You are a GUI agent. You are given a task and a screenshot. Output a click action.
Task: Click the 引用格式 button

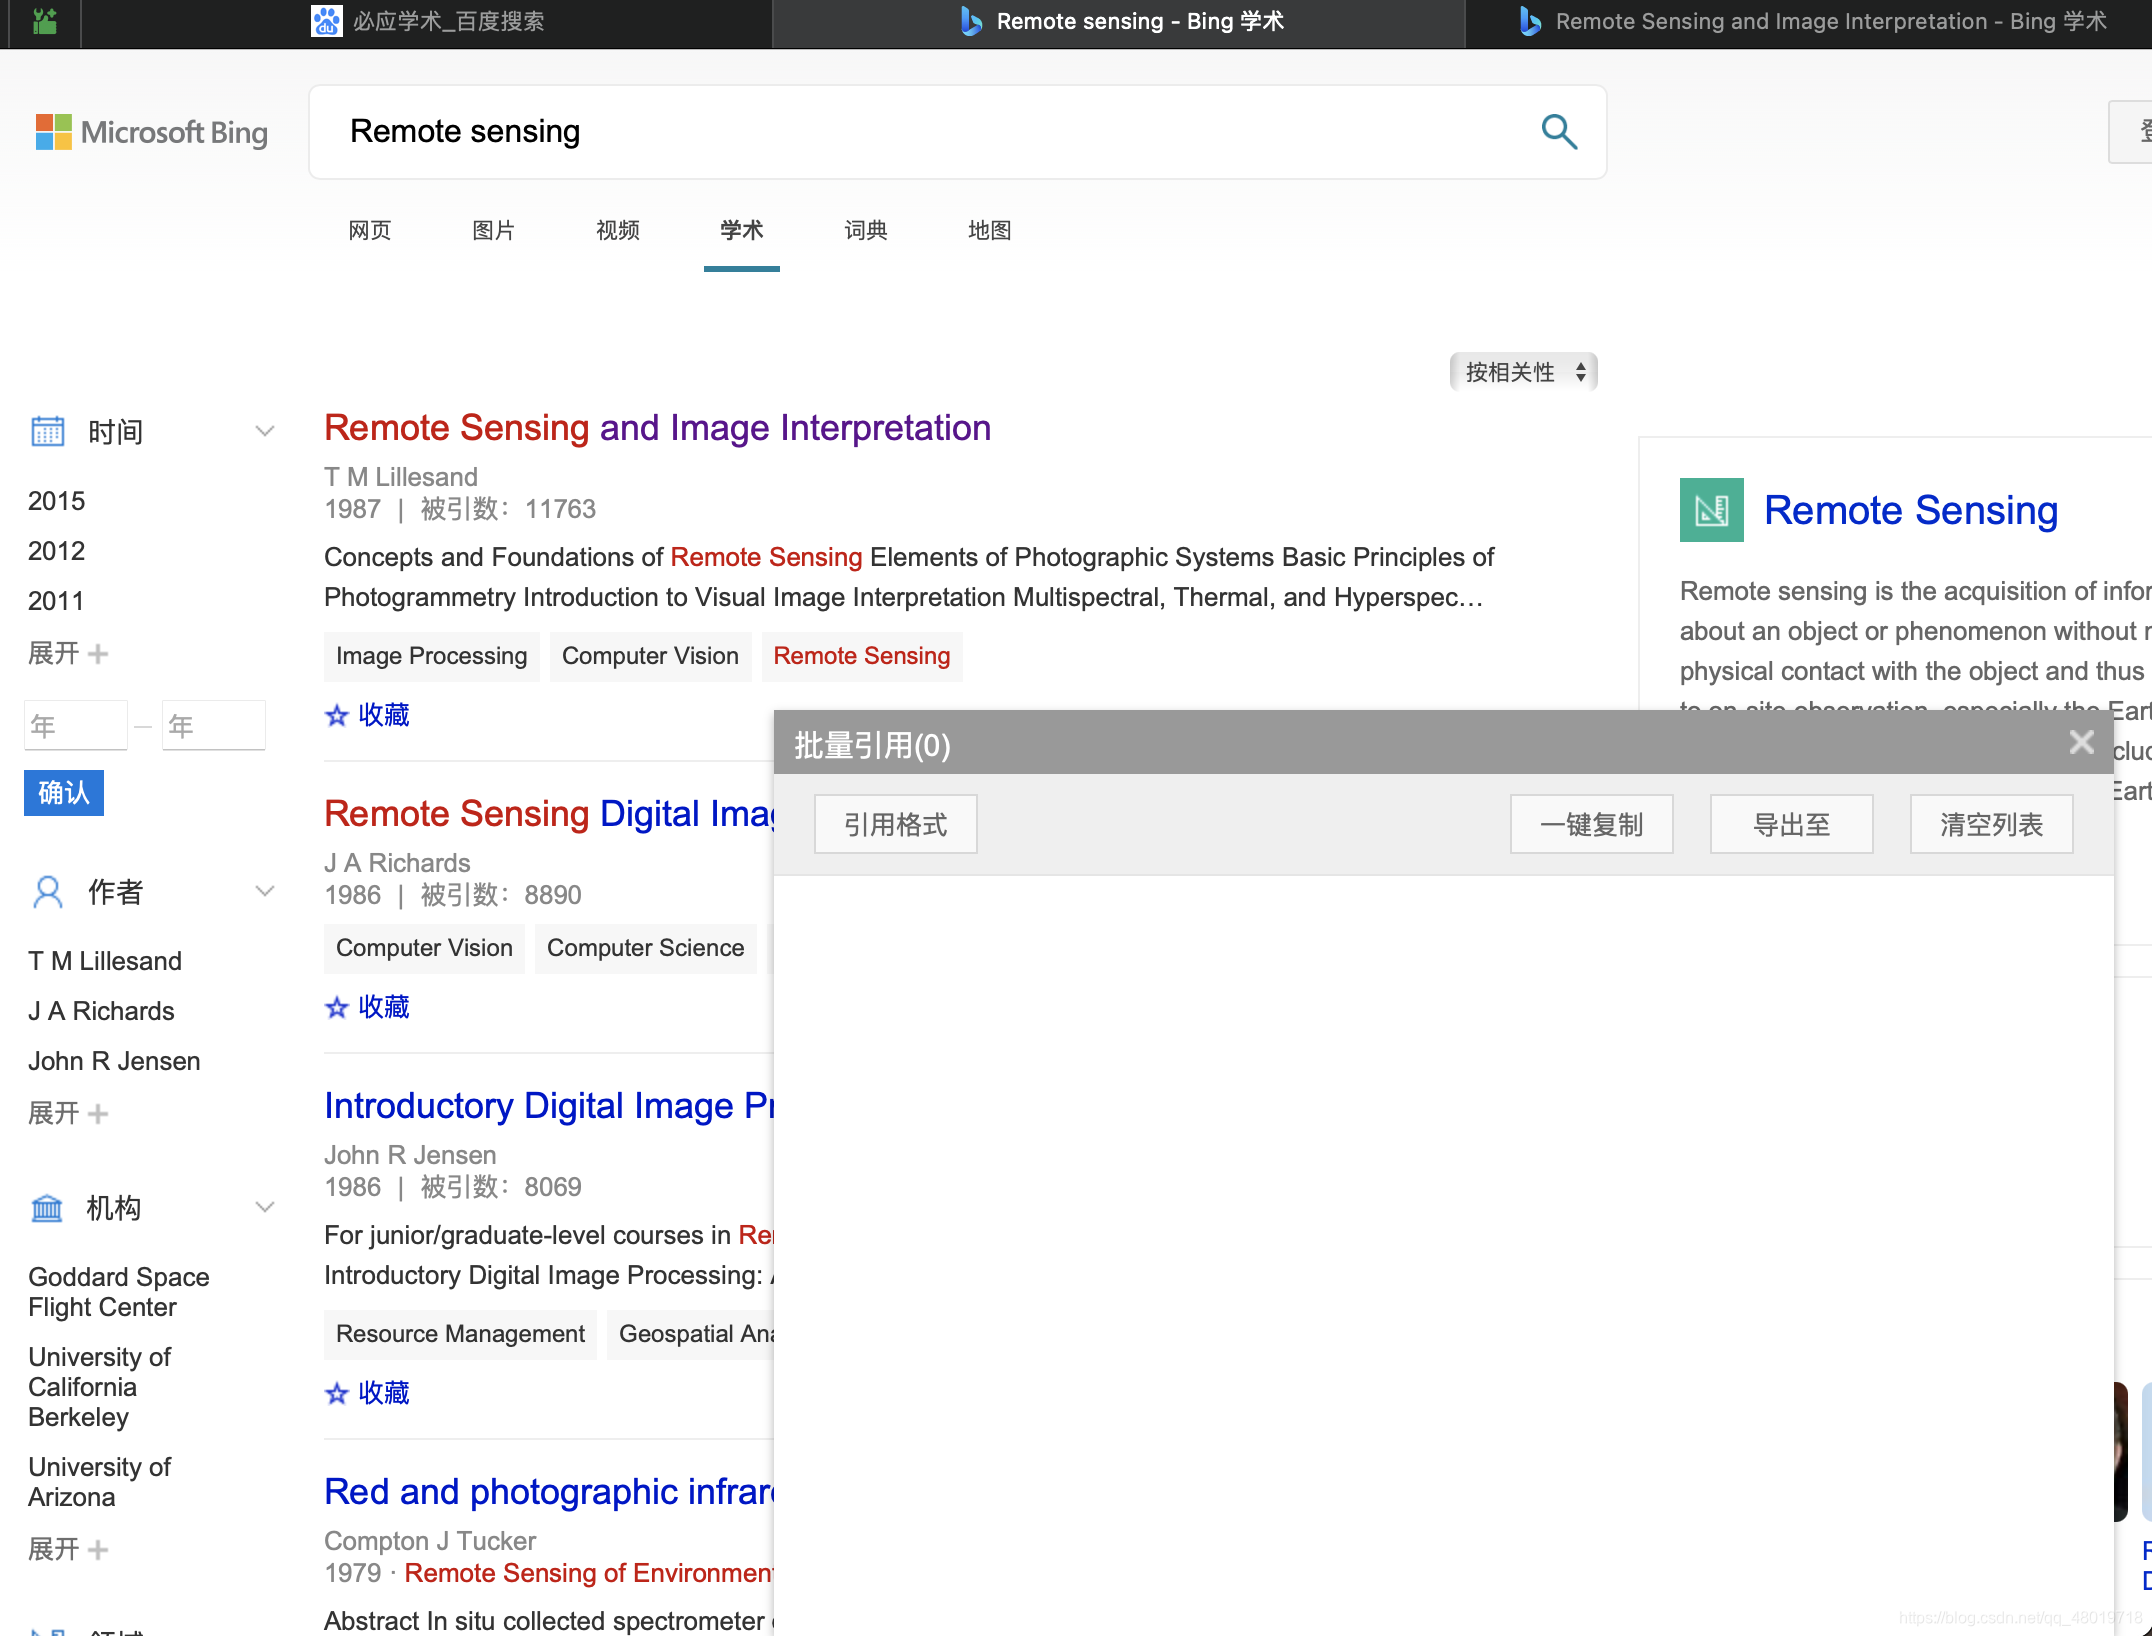tap(896, 825)
